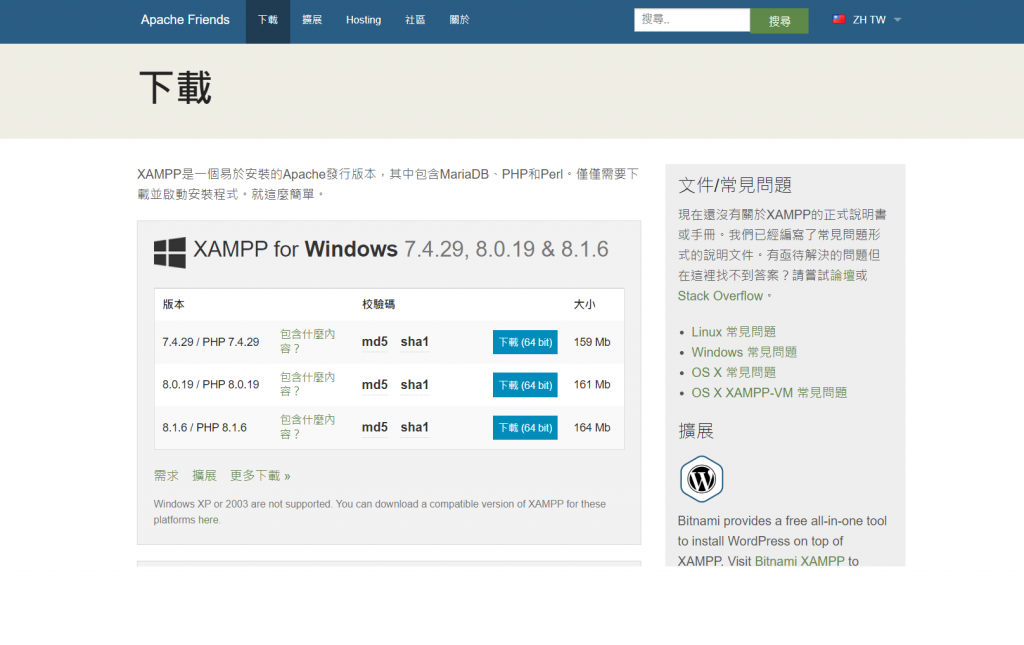Open md5 checksum for 8.0.19

375,385
